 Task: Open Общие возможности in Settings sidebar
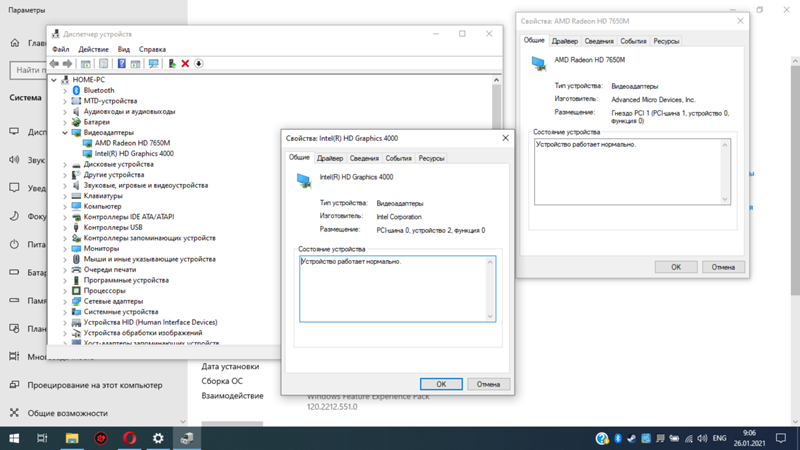pos(67,413)
